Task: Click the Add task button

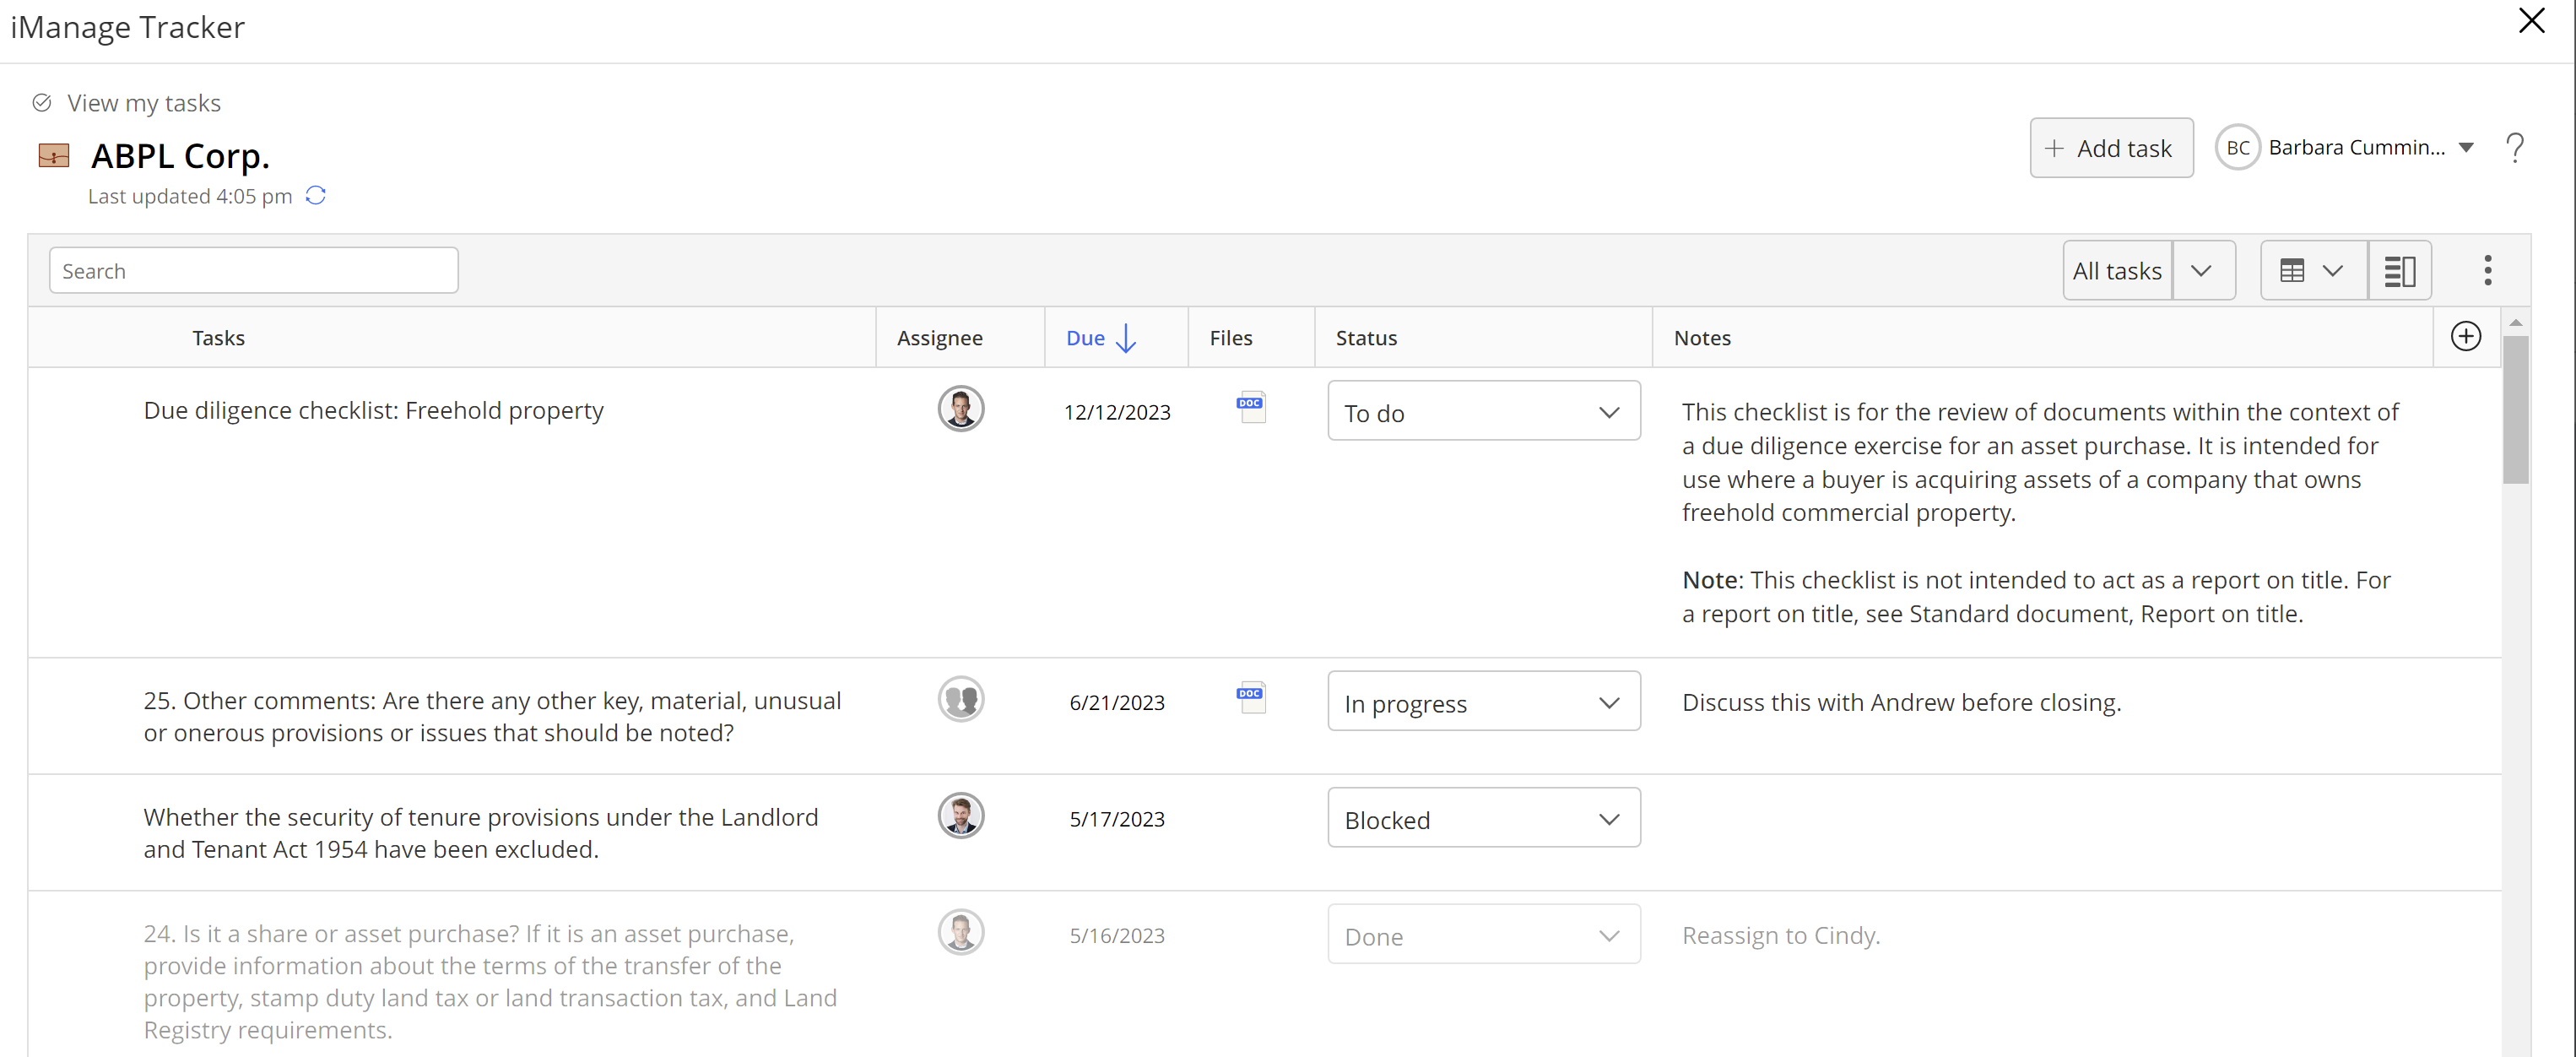Action: click(x=2110, y=148)
